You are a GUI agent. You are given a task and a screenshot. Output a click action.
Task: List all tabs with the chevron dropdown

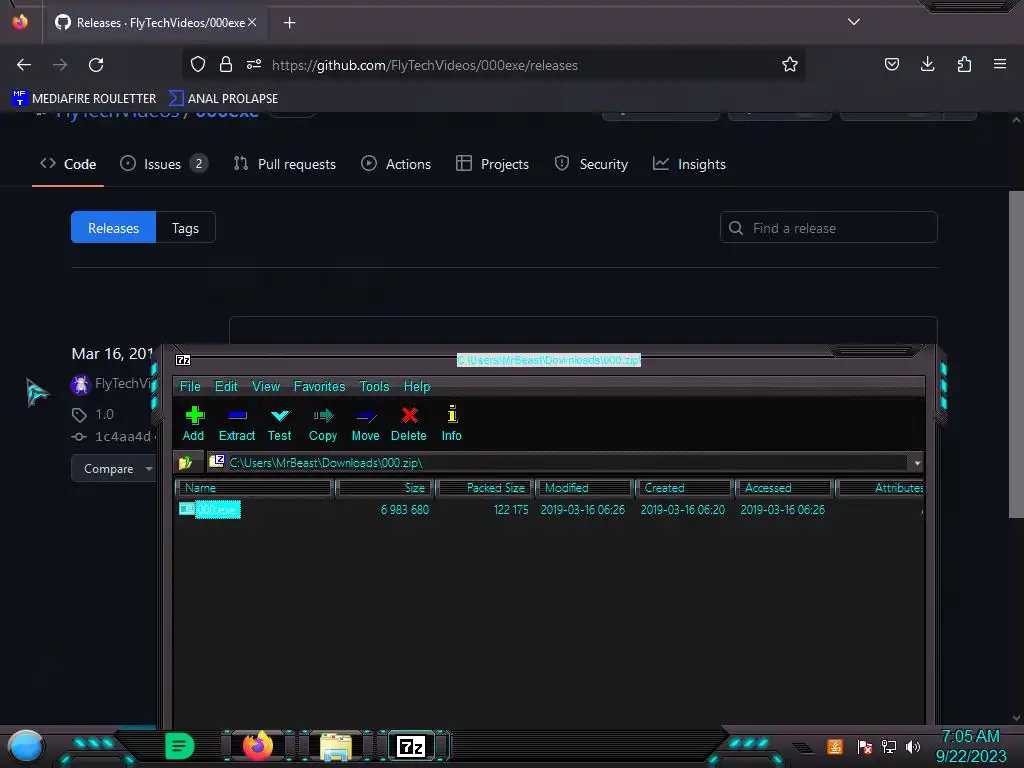(x=854, y=22)
